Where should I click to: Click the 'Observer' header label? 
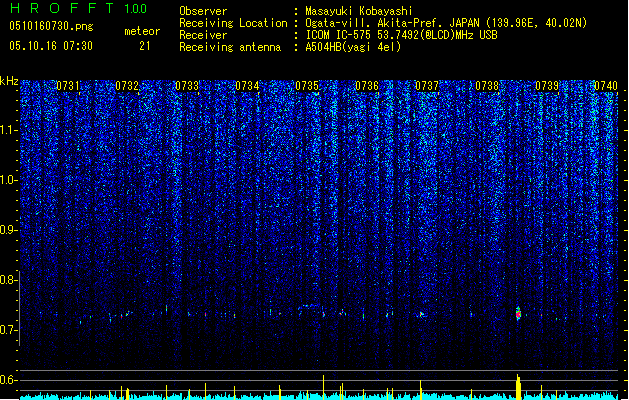pos(203,11)
